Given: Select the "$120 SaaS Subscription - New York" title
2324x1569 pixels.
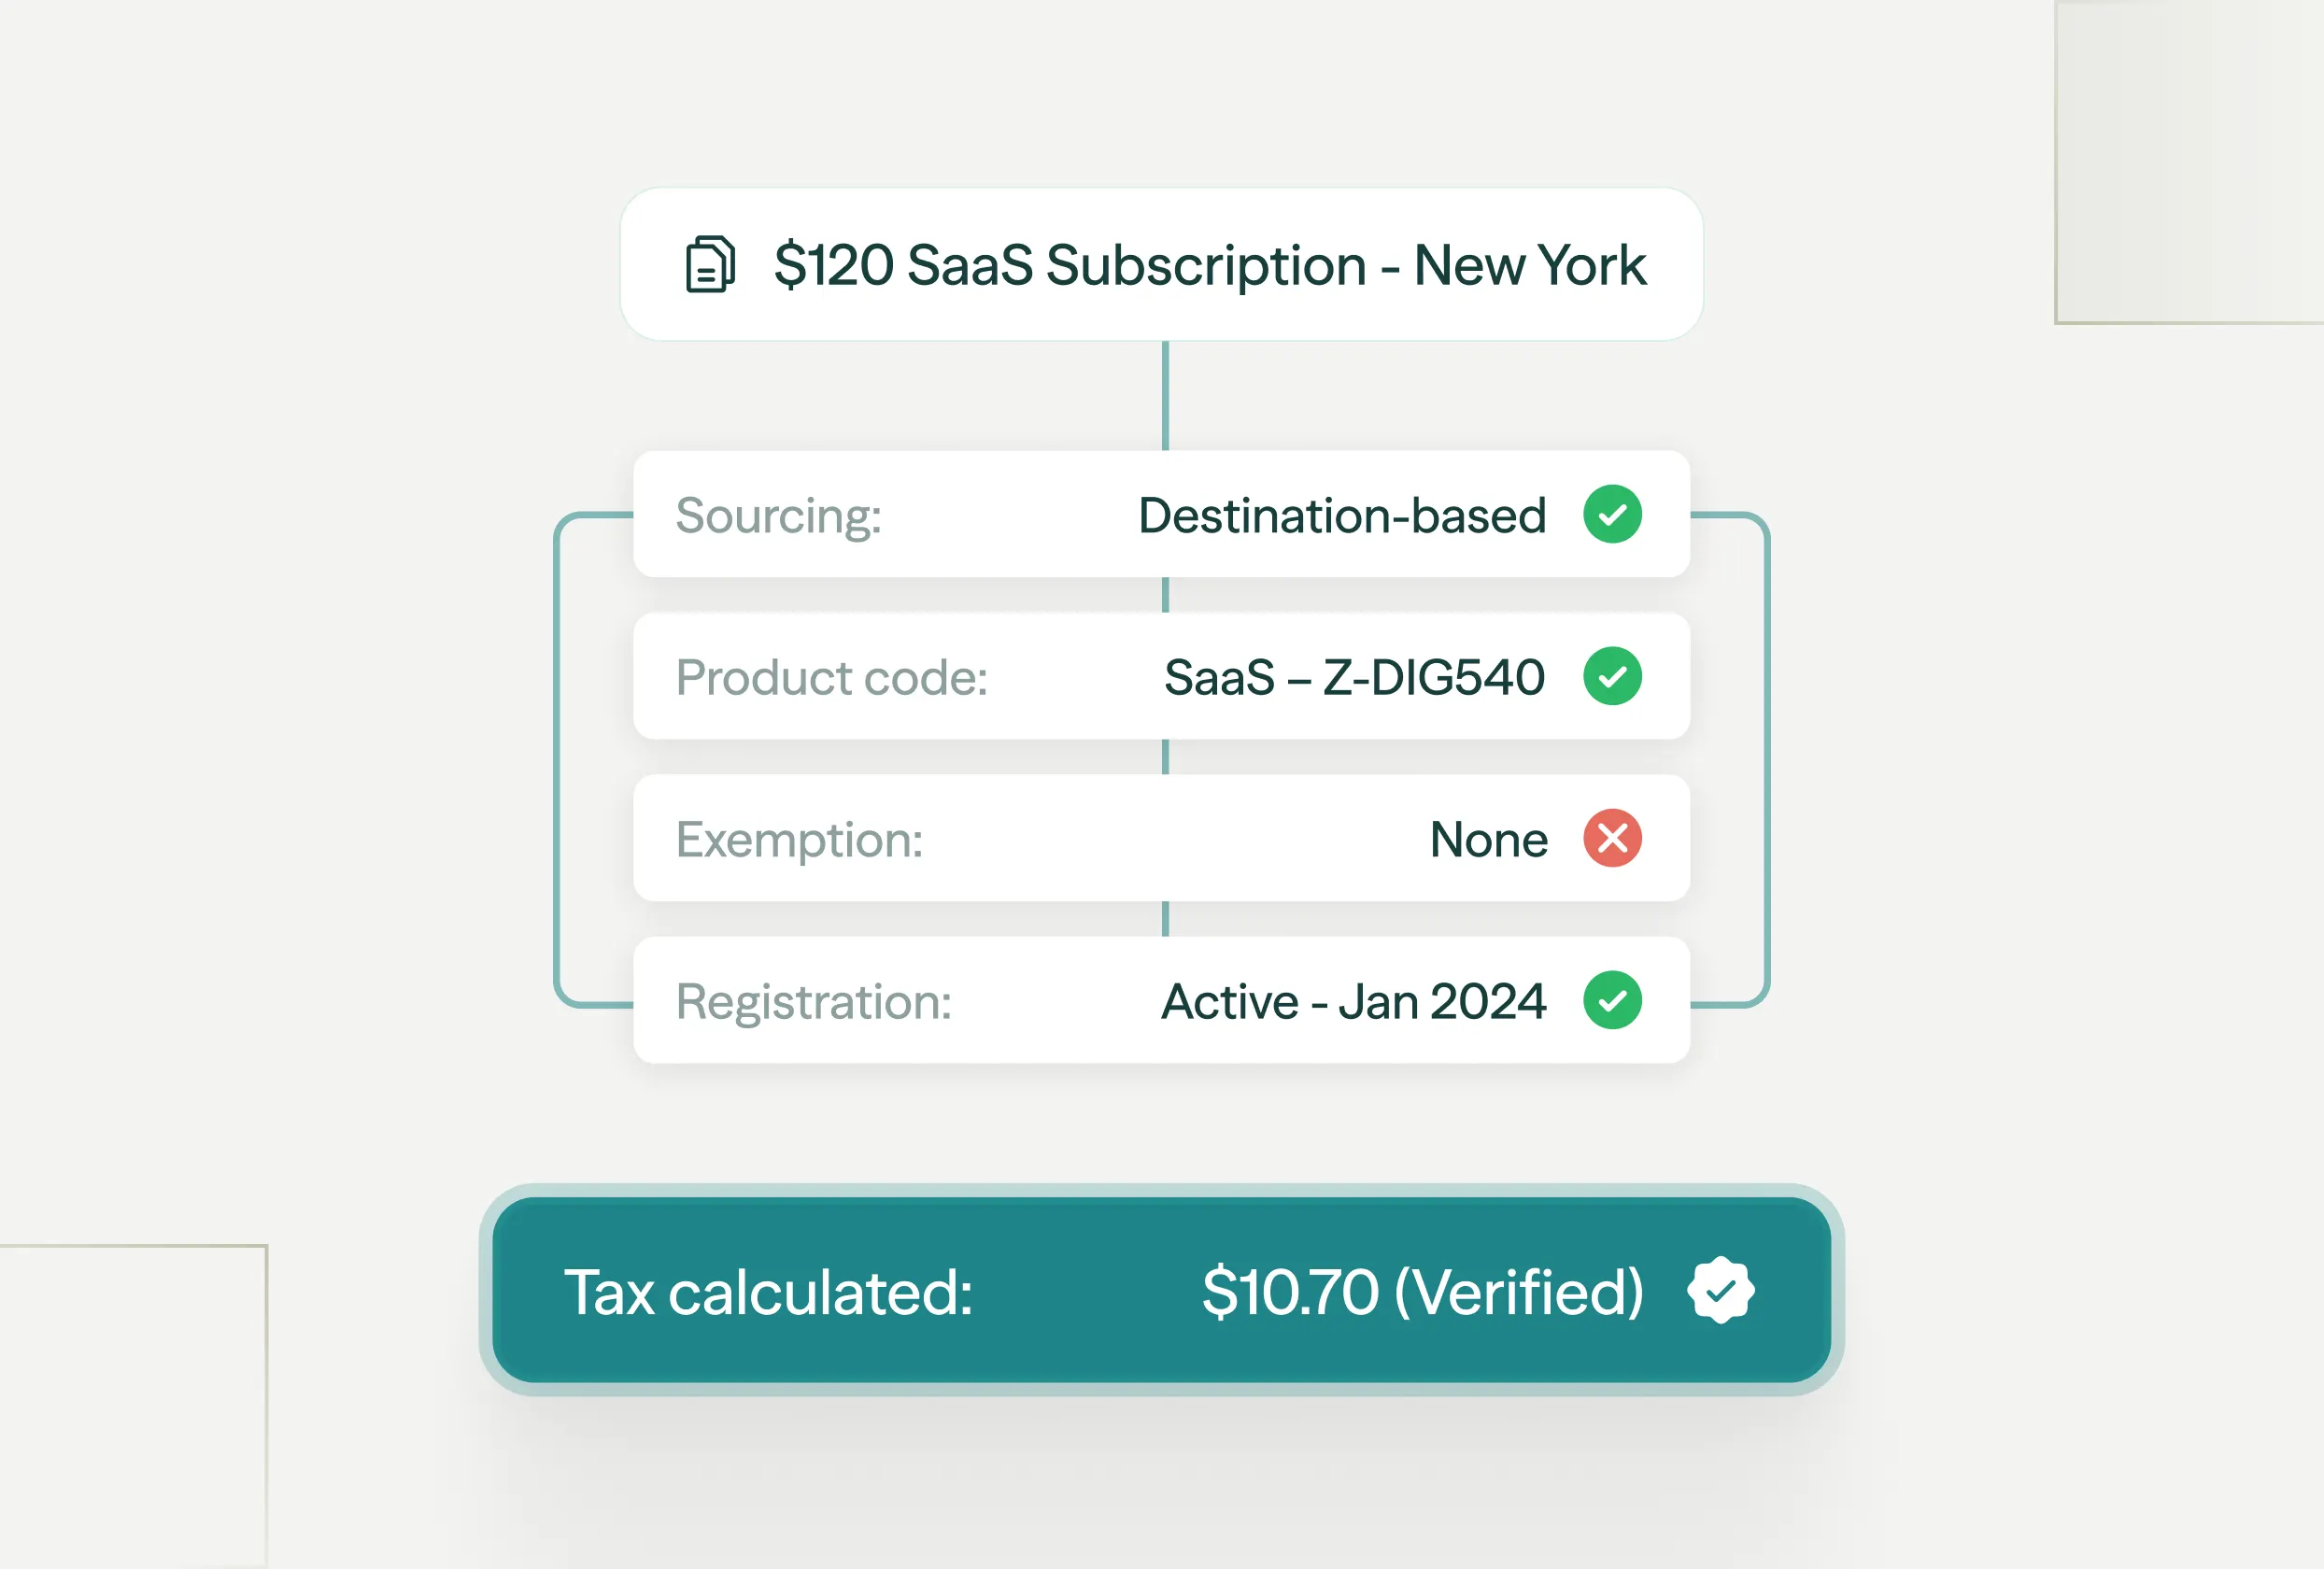Looking at the screenshot, I should (1210, 266).
